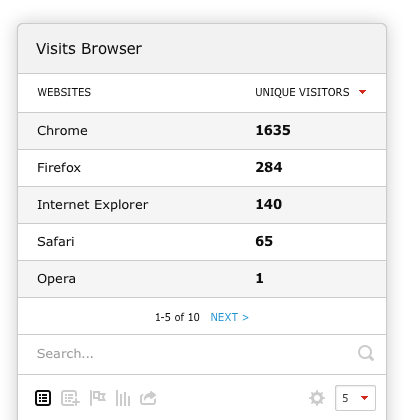Switch to the table with more metrics icon

[x=70, y=398]
